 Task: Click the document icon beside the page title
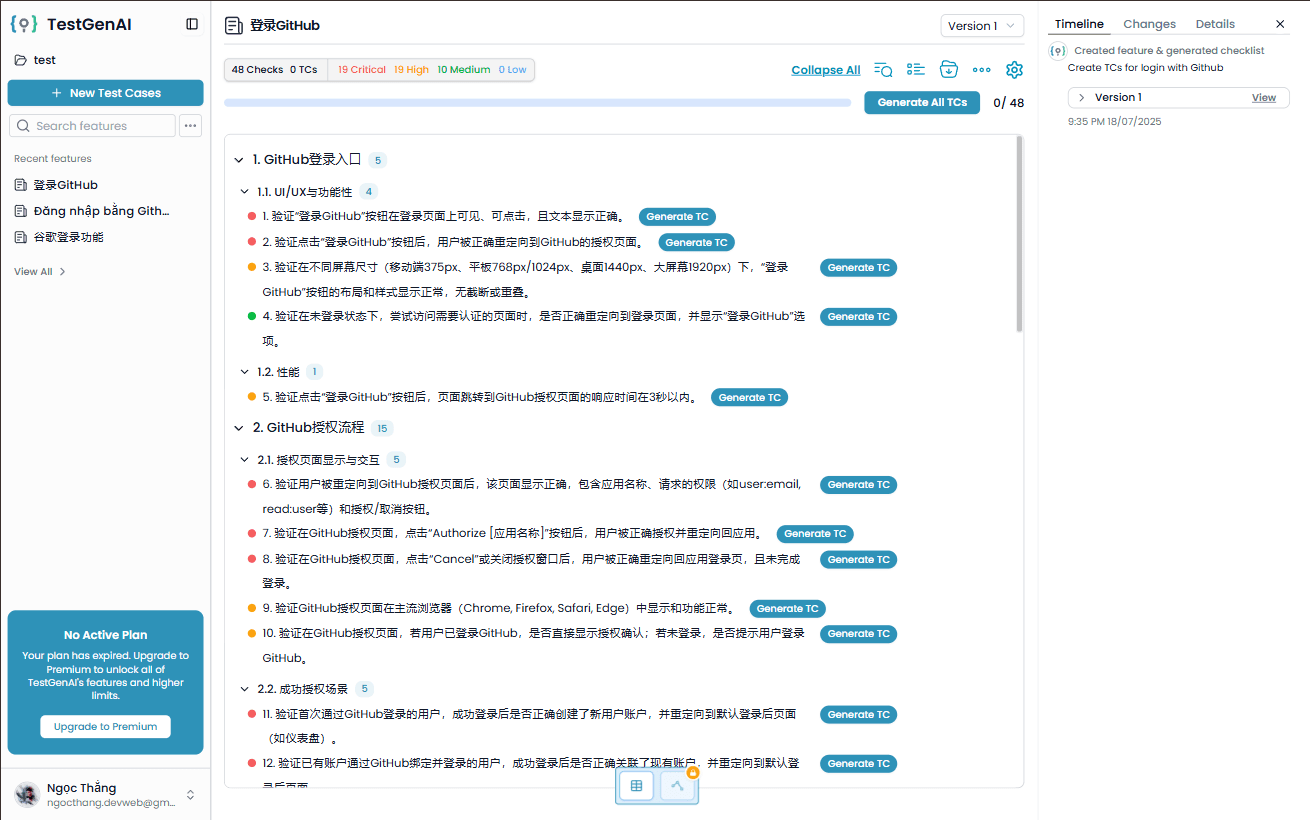click(234, 26)
